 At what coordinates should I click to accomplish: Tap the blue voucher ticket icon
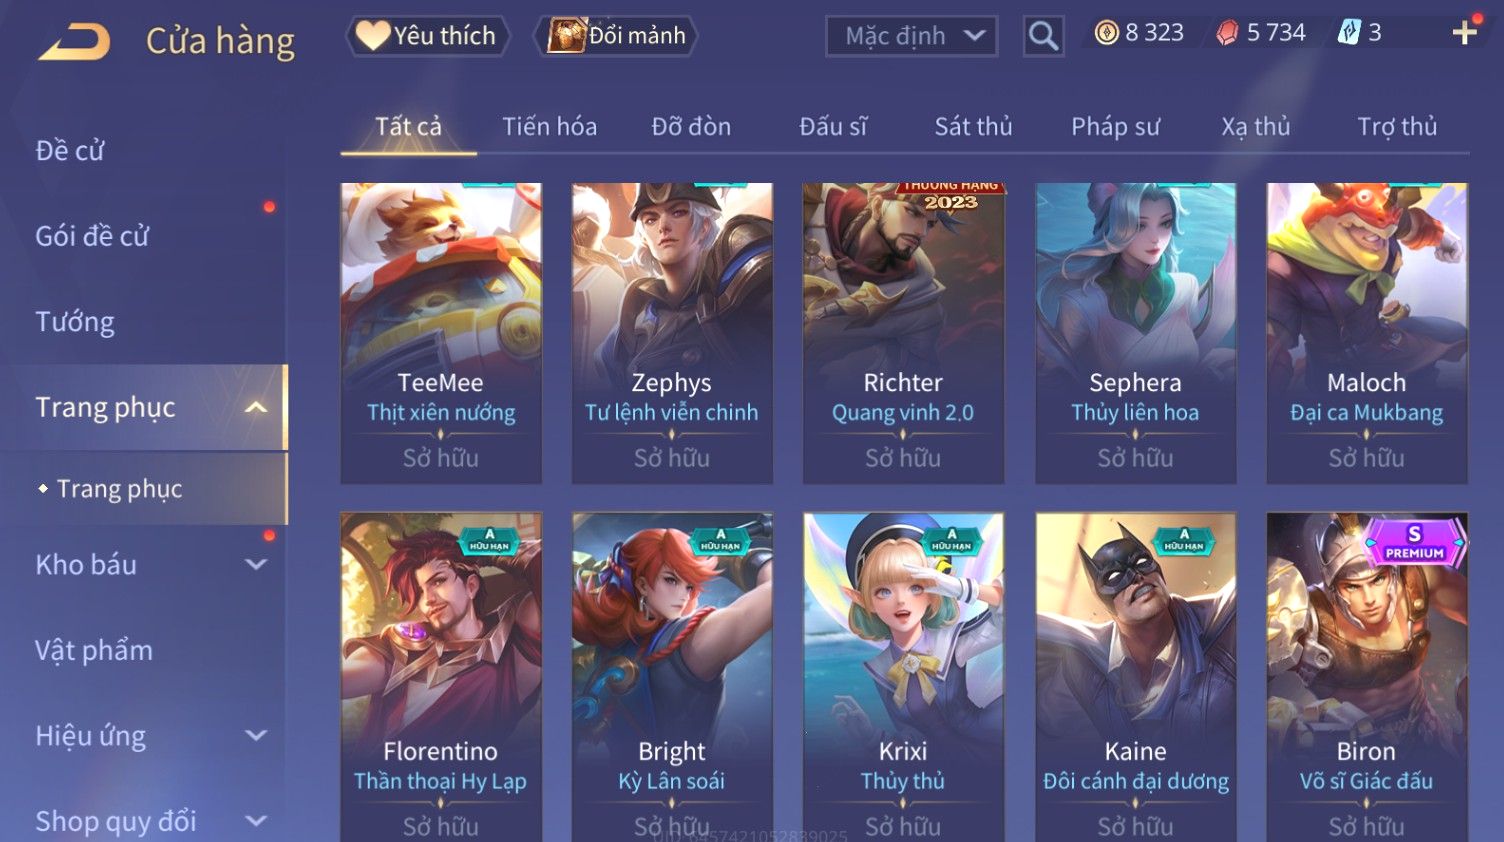1349,33
